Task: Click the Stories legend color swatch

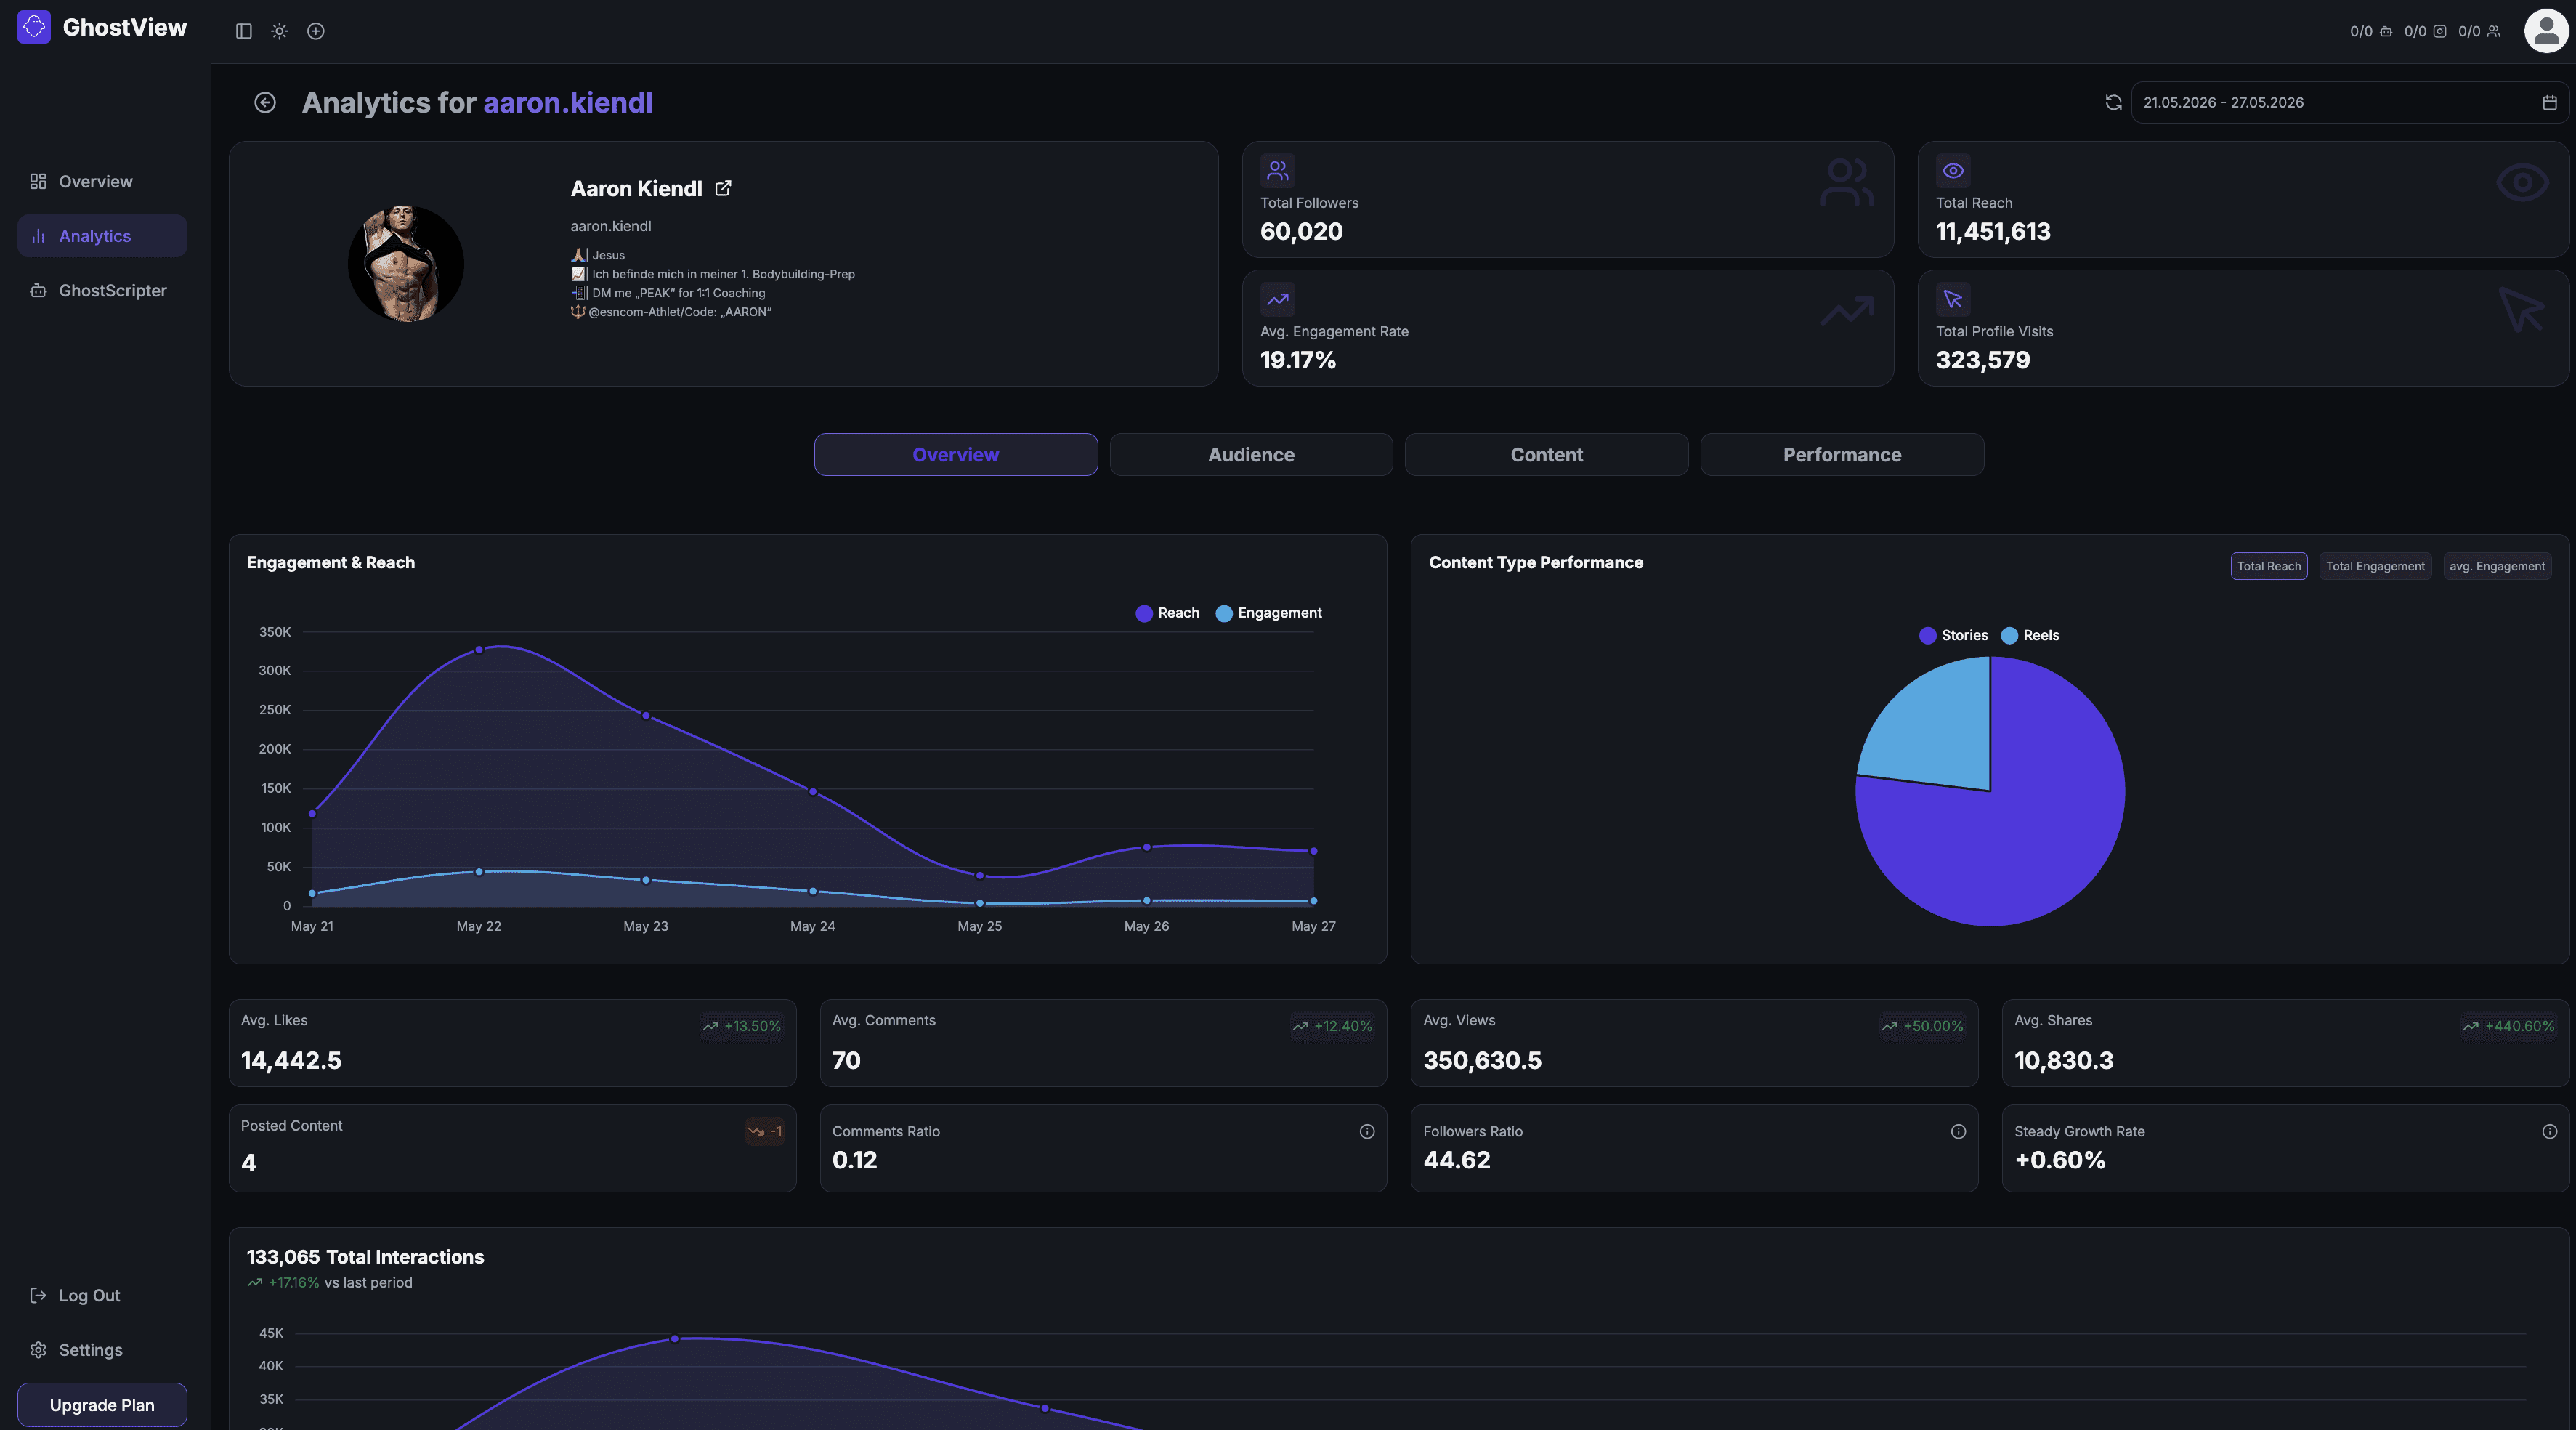Action: click(1927, 636)
